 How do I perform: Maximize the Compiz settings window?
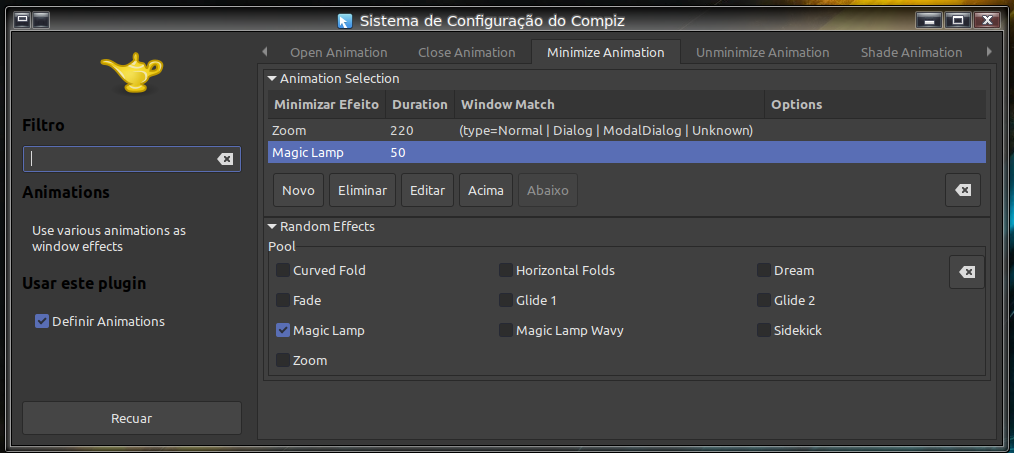(x=958, y=20)
